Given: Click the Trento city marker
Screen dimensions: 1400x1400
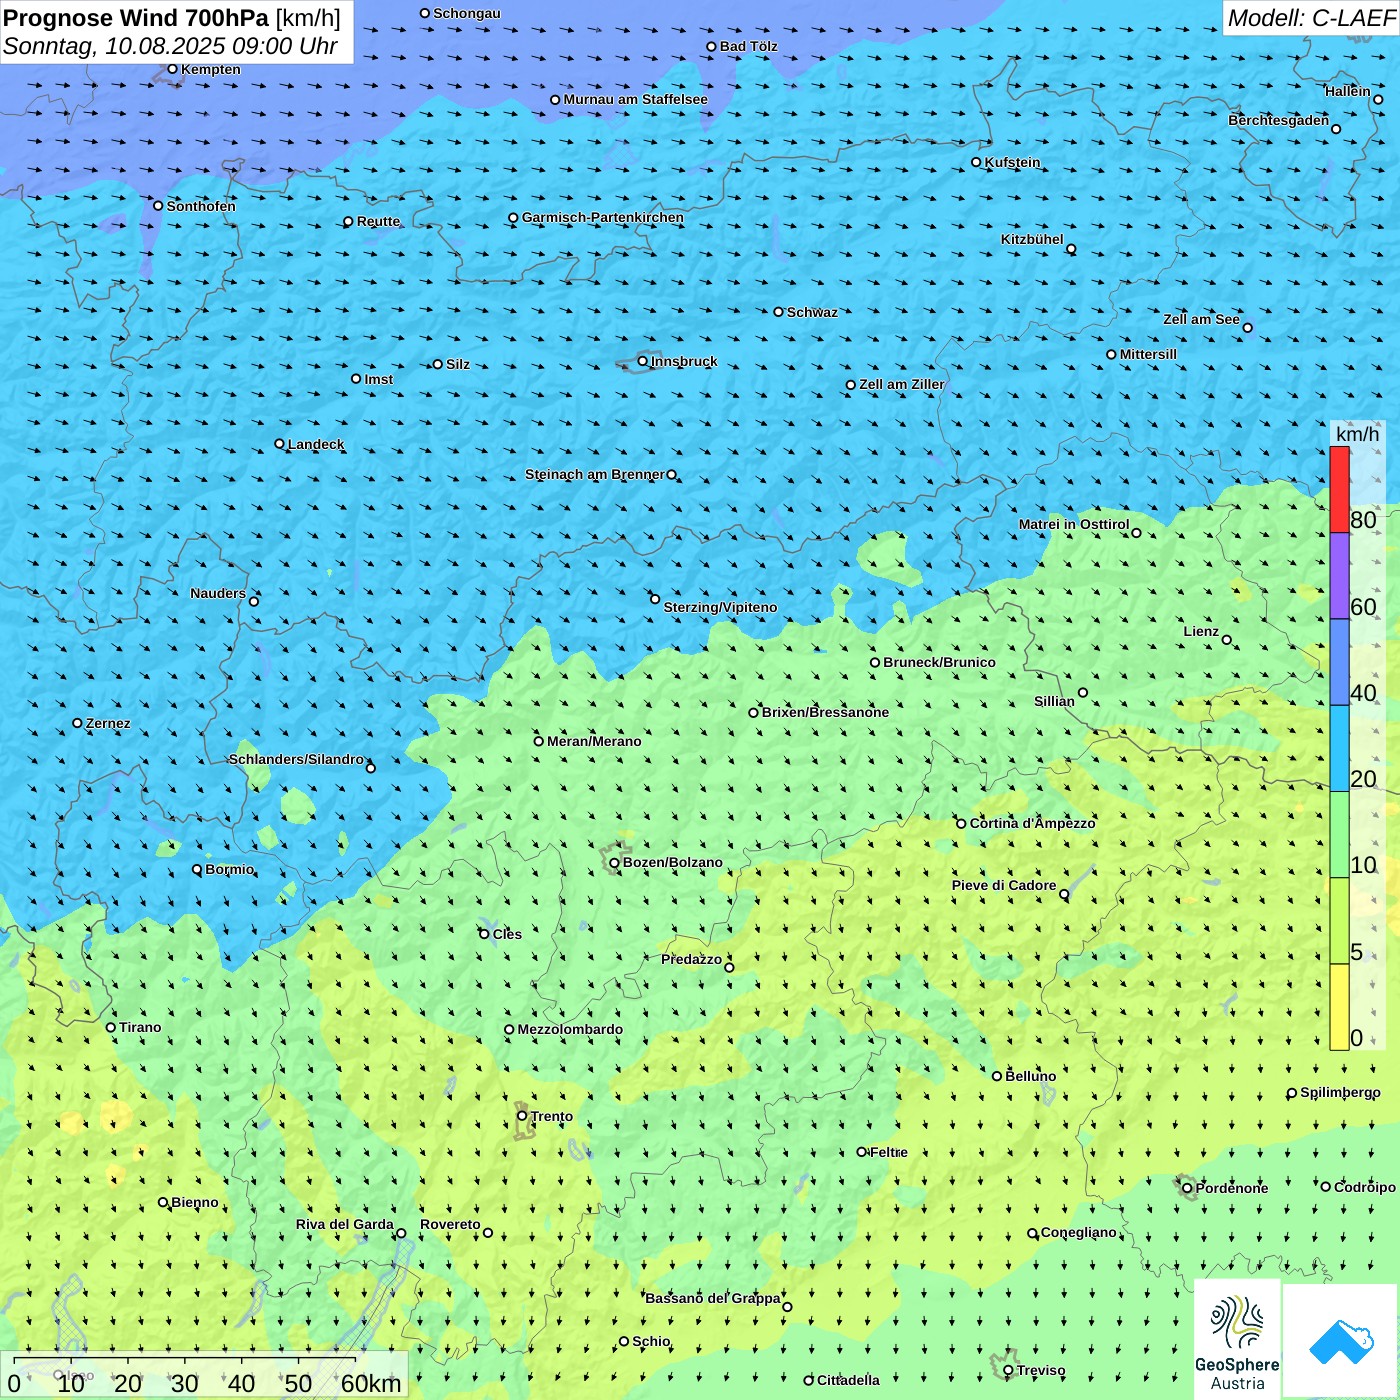Looking at the screenshot, I should click(522, 1116).
